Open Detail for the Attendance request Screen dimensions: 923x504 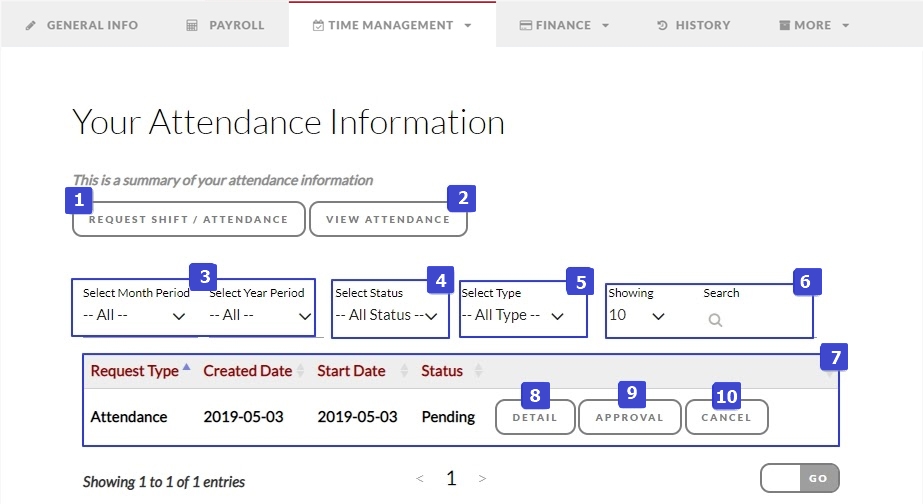(x=535, y=418)
